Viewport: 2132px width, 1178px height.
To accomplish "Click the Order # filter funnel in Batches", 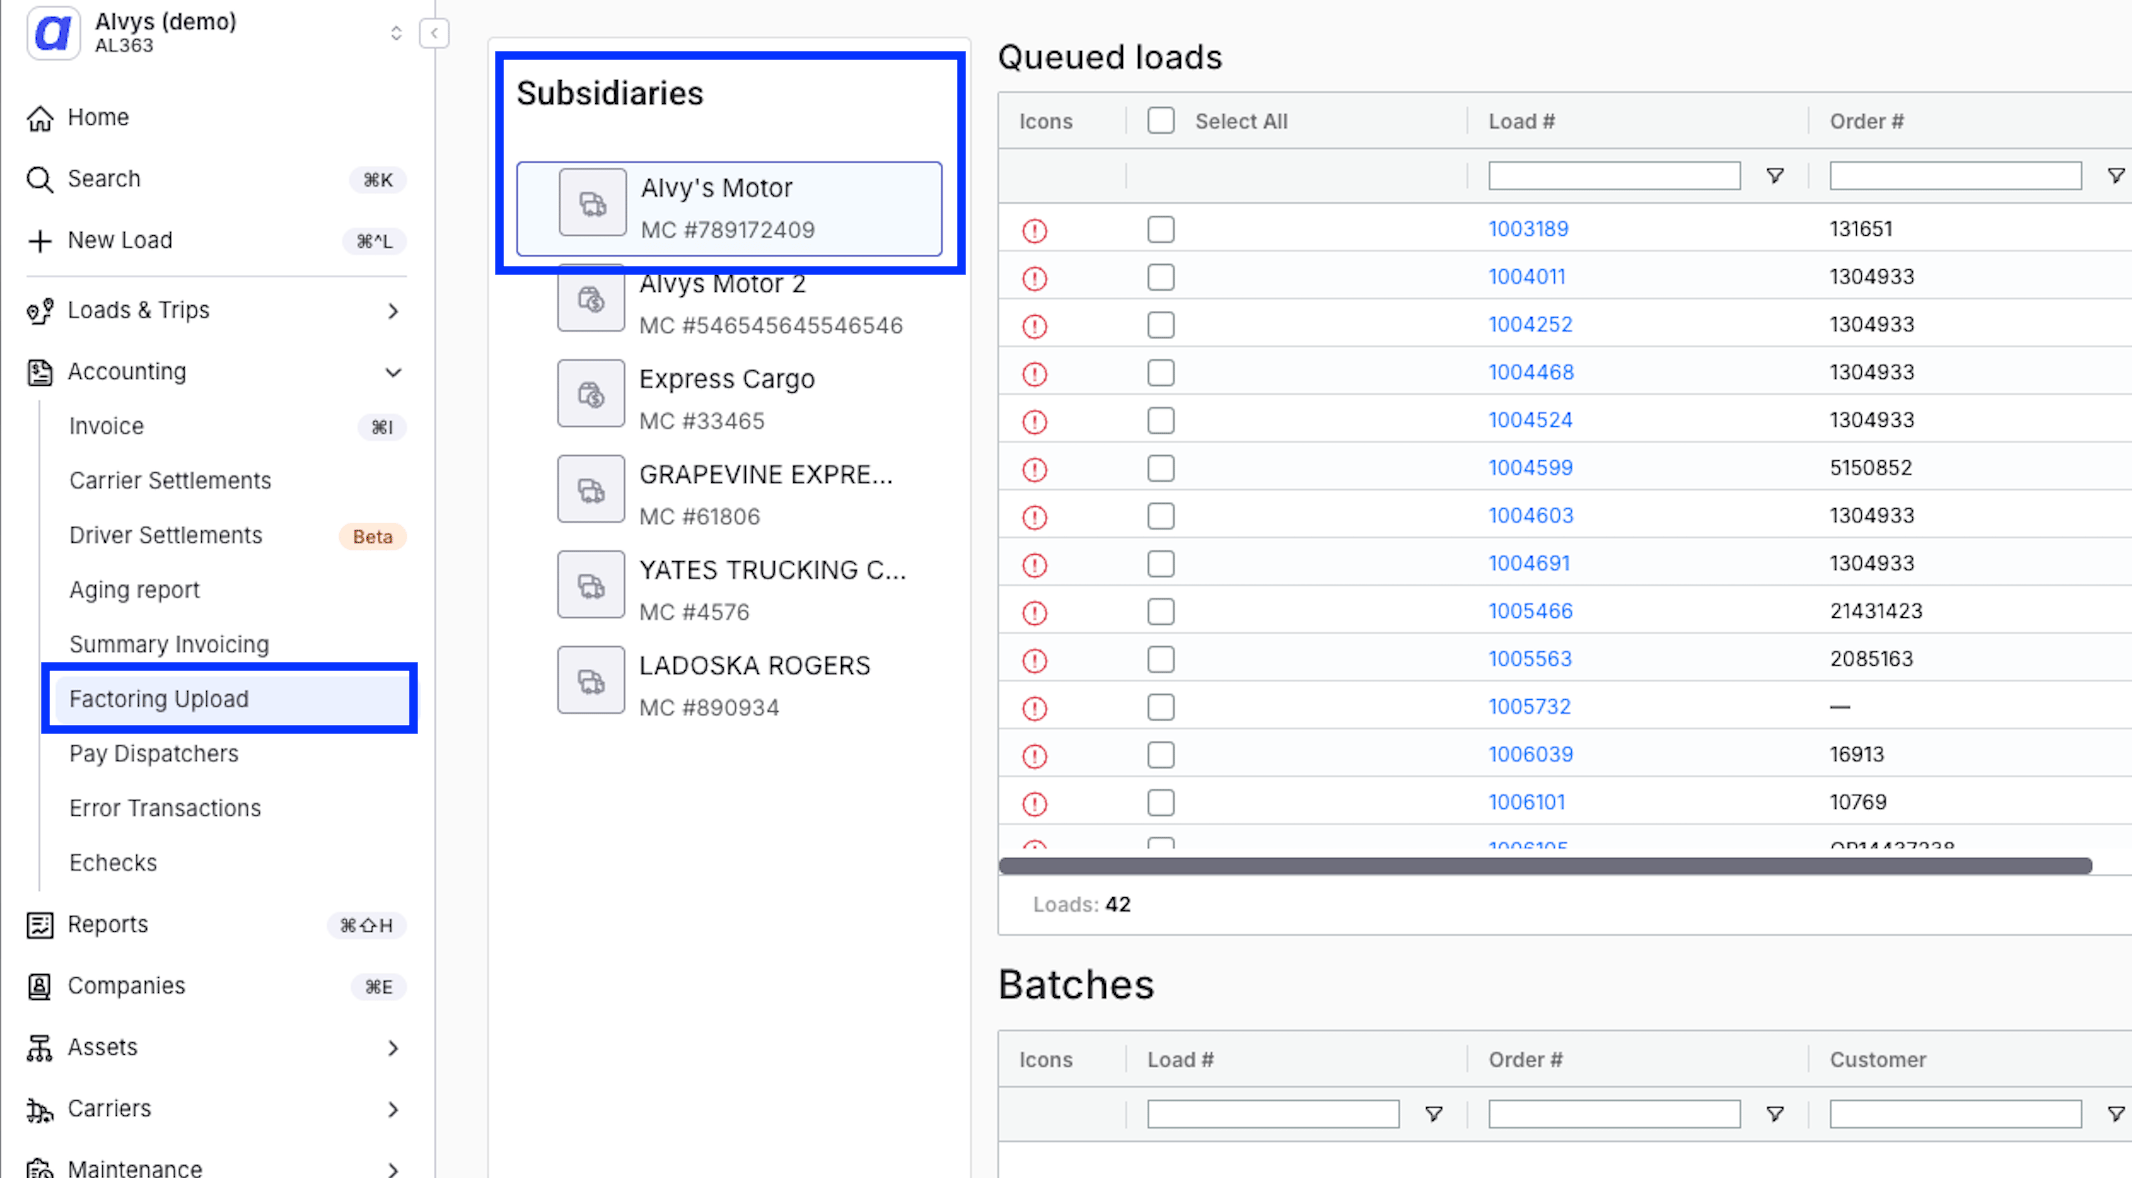I will 1775,1114.
